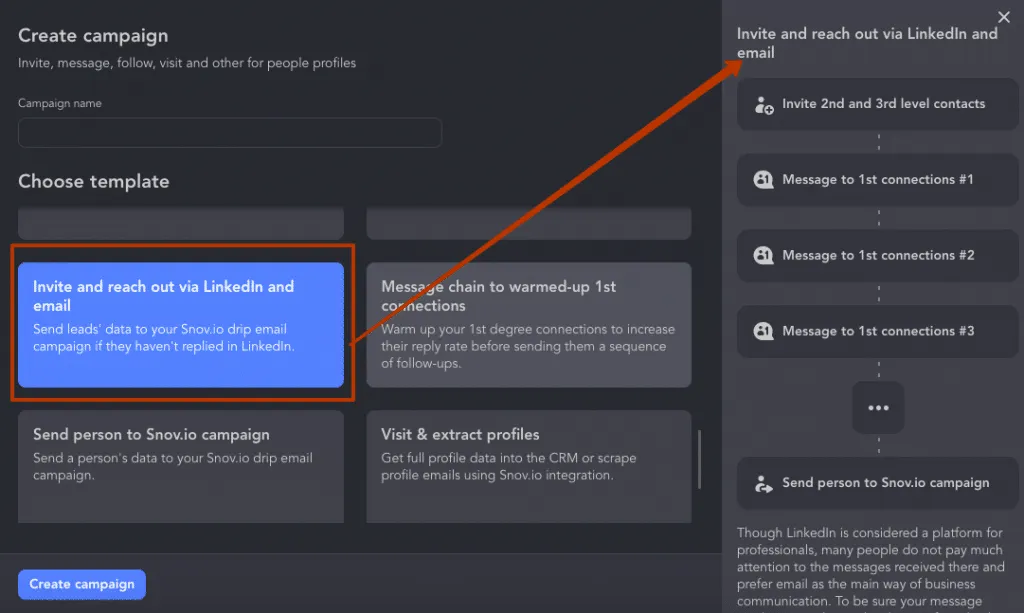The height and width of the screenshot is (613, 1024).
Task: Open 'Invite 2nd and 3rd level contacts' step
Action: tap(878, 104)
